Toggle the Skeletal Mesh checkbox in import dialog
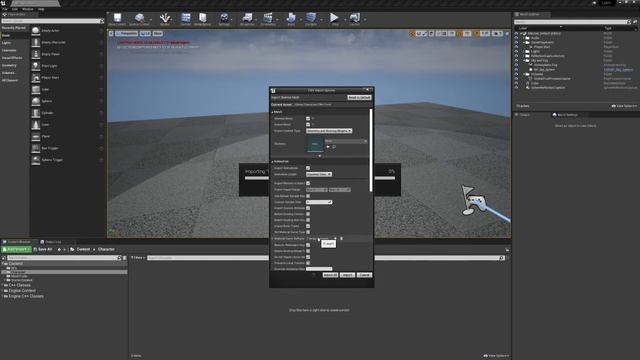The width and height of the screenshot is (640, 360). pyautogui.click(x=308, y=118)
